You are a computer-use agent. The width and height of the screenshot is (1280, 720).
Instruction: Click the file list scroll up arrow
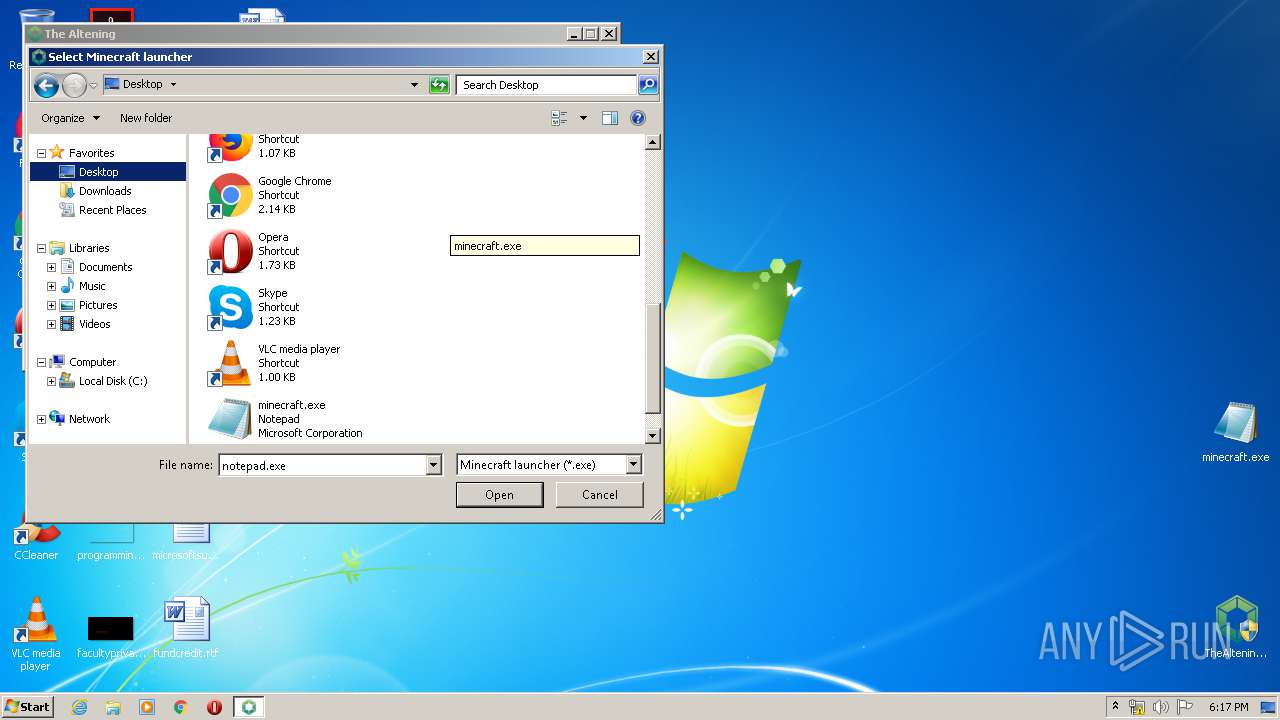[653, 143]
